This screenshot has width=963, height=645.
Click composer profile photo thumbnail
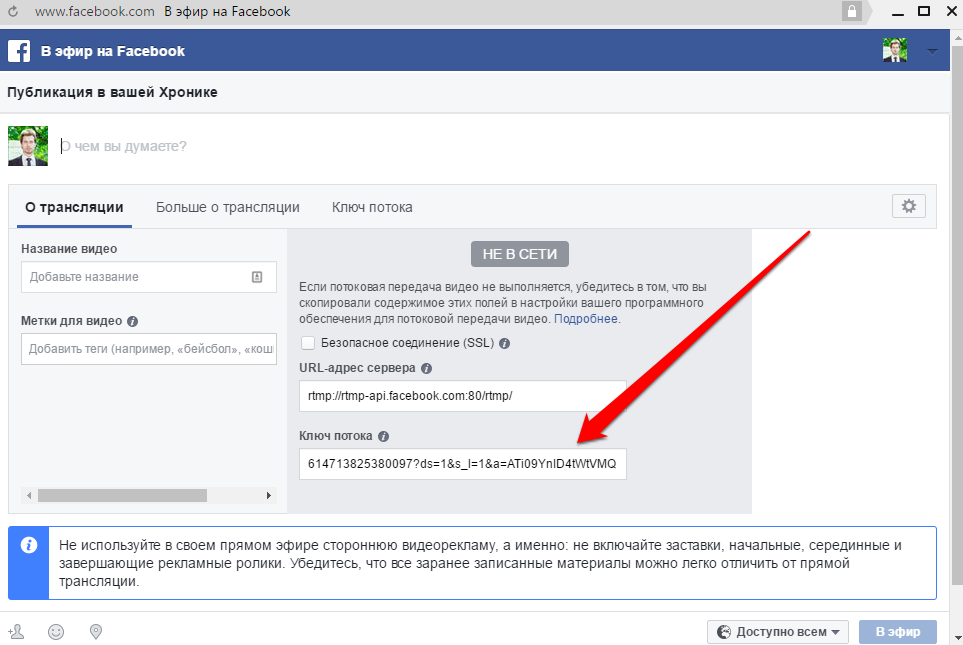click(28, 146)
